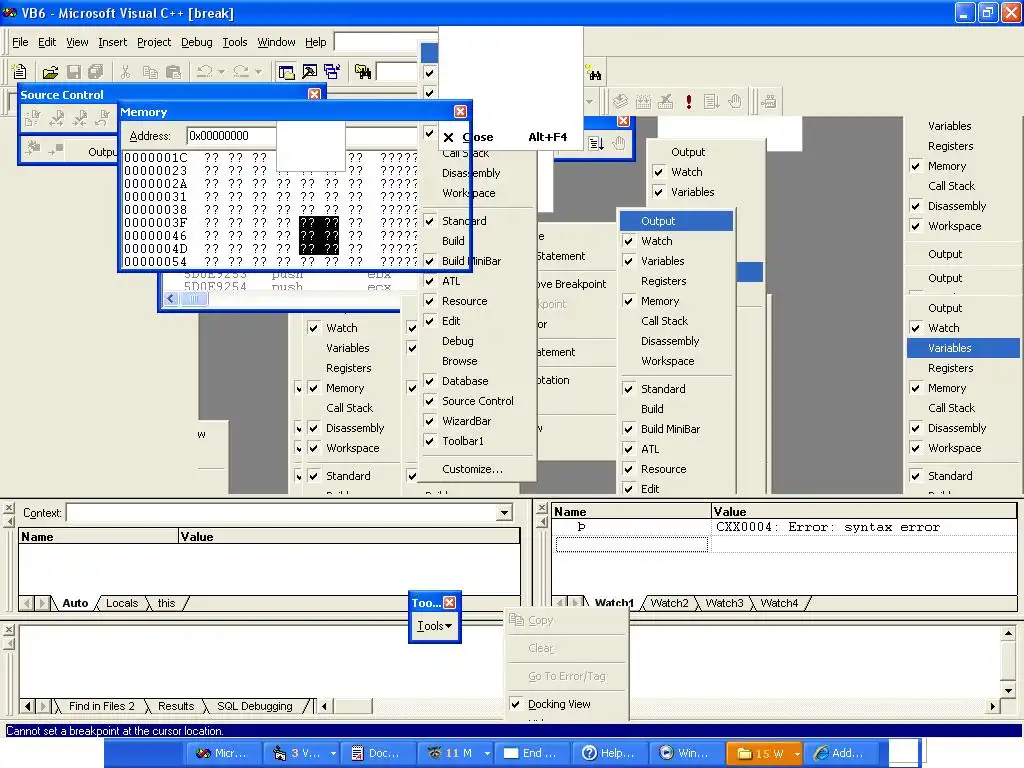Click the New Text File toolbar icon

pyautogui.click(x=20, y=71)
